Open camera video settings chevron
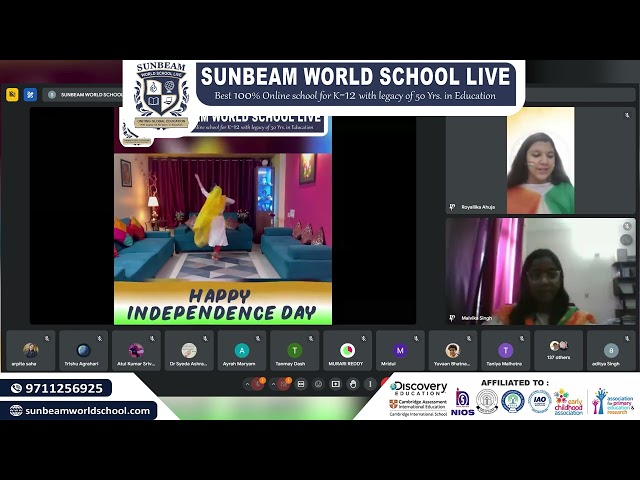 click(273, 384)
